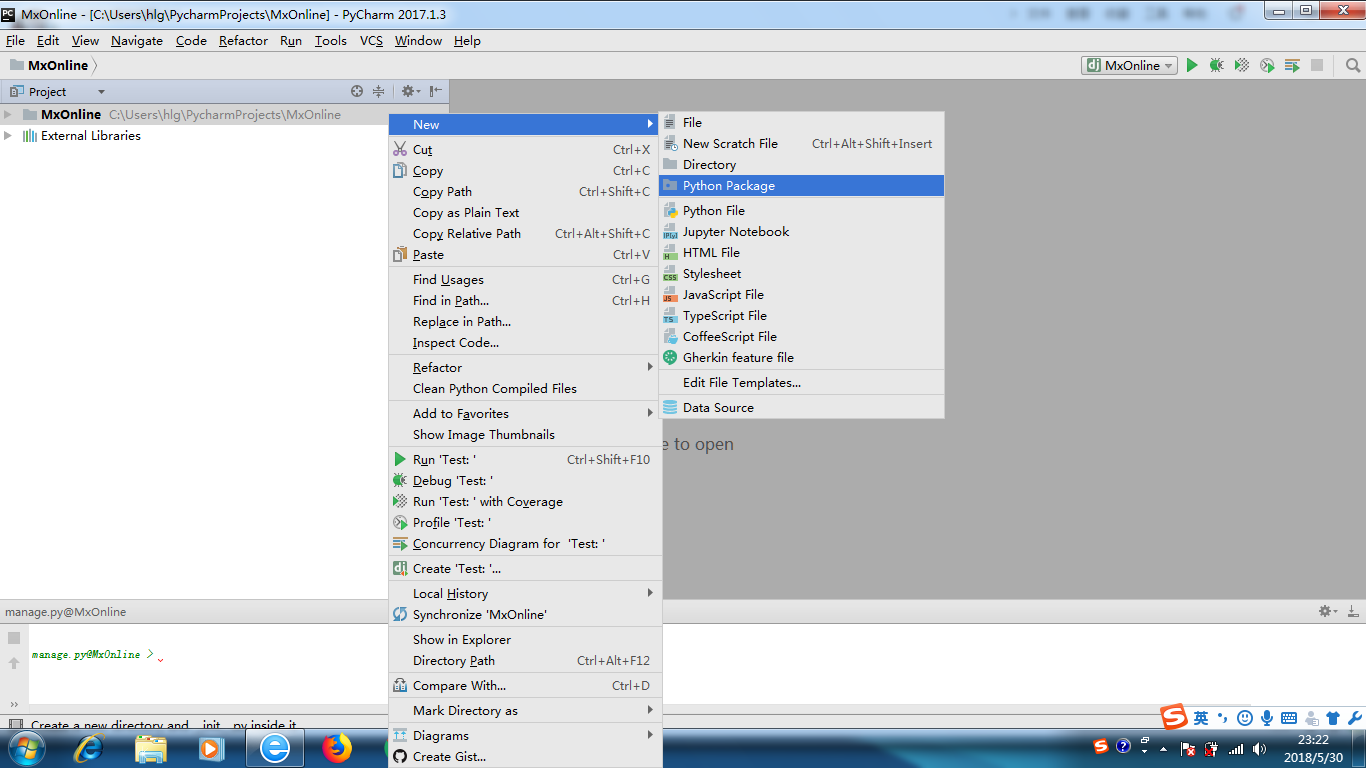
Task: Click Cut in the context menu
Action: (525, 149)
